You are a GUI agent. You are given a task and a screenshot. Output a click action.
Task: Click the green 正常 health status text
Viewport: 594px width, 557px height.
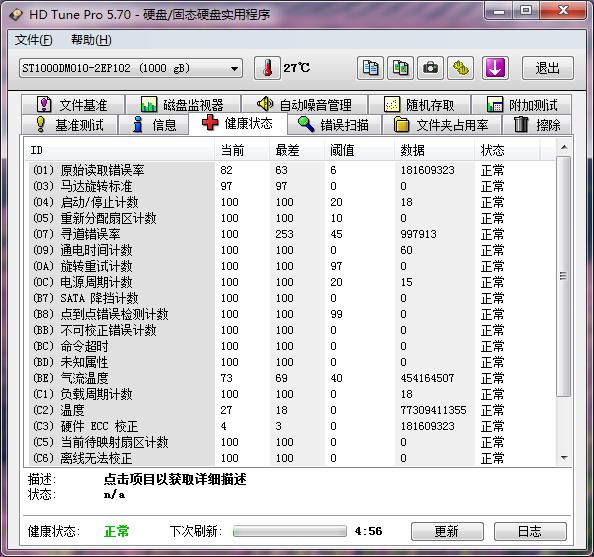(x=116, y=531)
